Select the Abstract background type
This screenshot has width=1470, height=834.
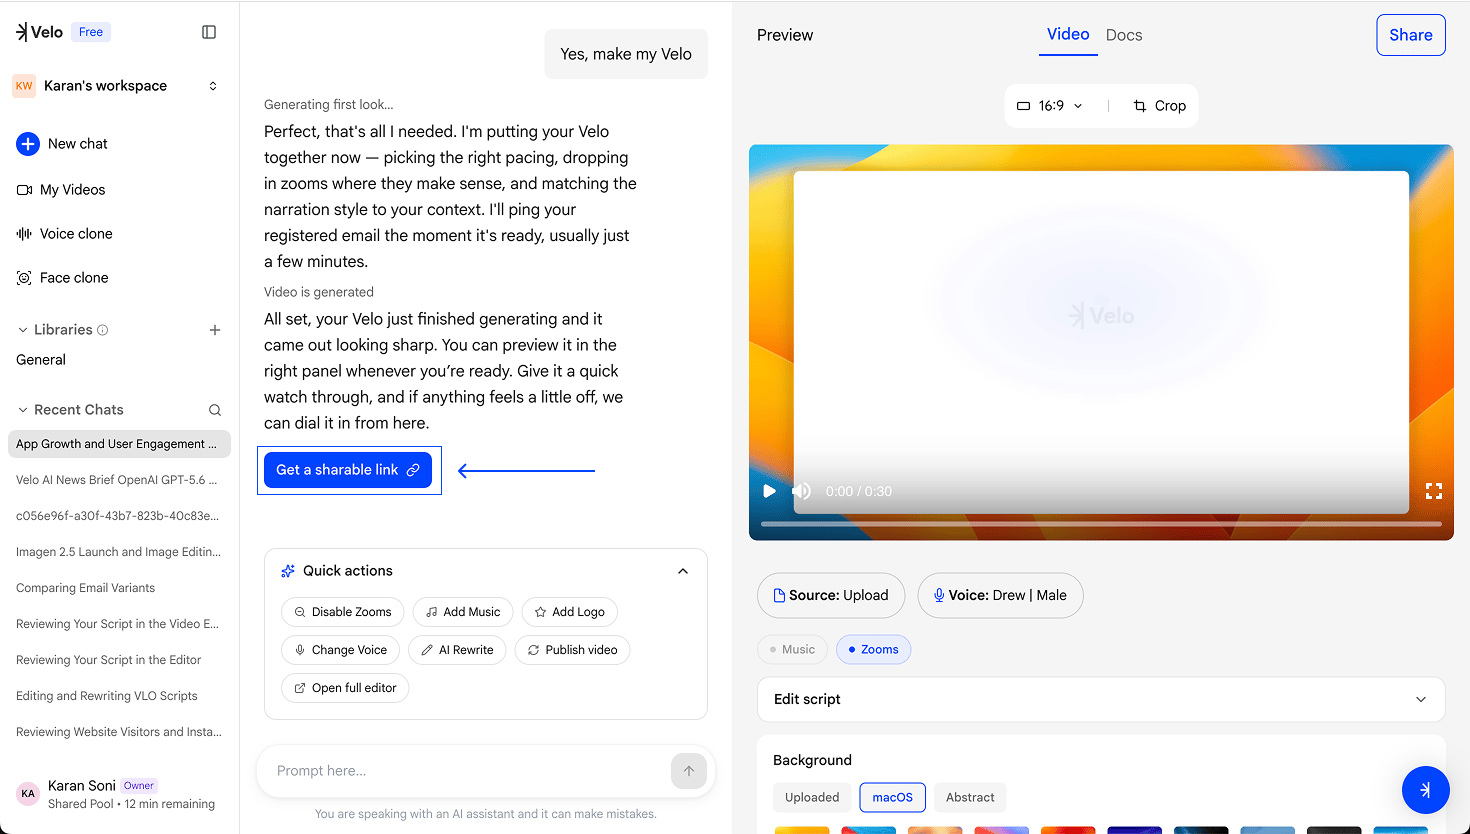click(970, 798)
